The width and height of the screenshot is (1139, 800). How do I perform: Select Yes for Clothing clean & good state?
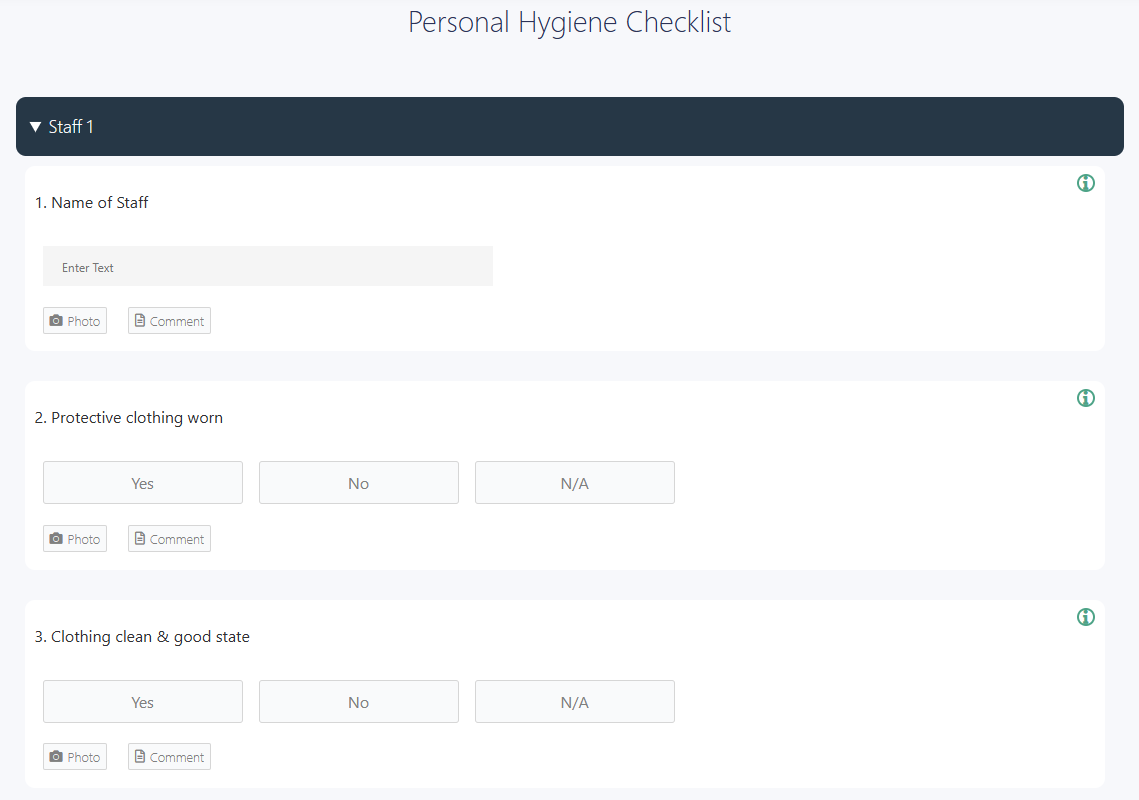(142, 701)
